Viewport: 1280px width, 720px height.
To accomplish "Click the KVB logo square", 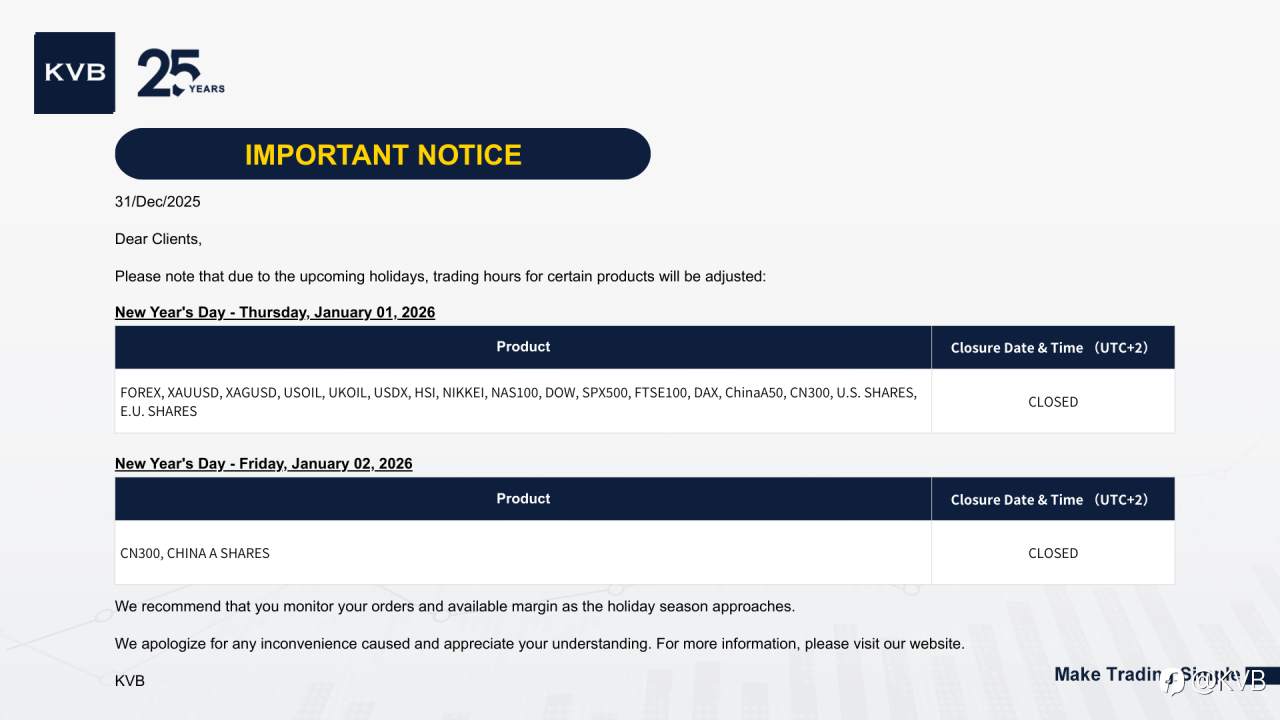I will point(74,72).
